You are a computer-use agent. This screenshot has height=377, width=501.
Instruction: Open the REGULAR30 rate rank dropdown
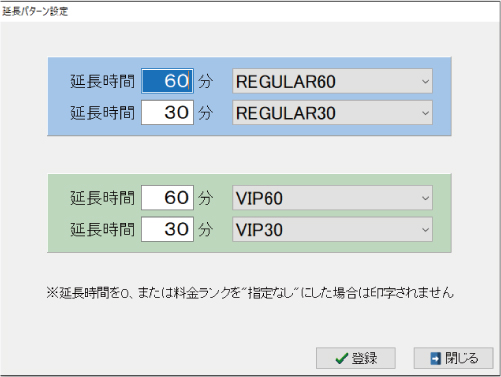pos(332,113)
